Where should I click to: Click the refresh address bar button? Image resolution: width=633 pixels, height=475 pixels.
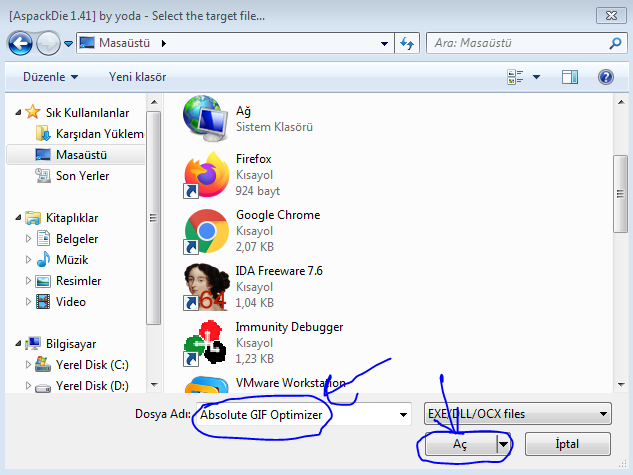[x=407, y=43]
